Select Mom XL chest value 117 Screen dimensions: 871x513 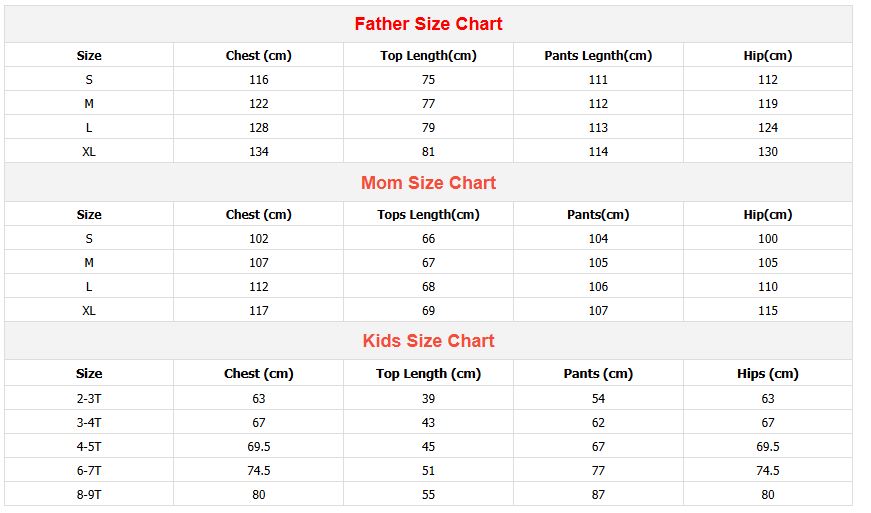point(259,311)
